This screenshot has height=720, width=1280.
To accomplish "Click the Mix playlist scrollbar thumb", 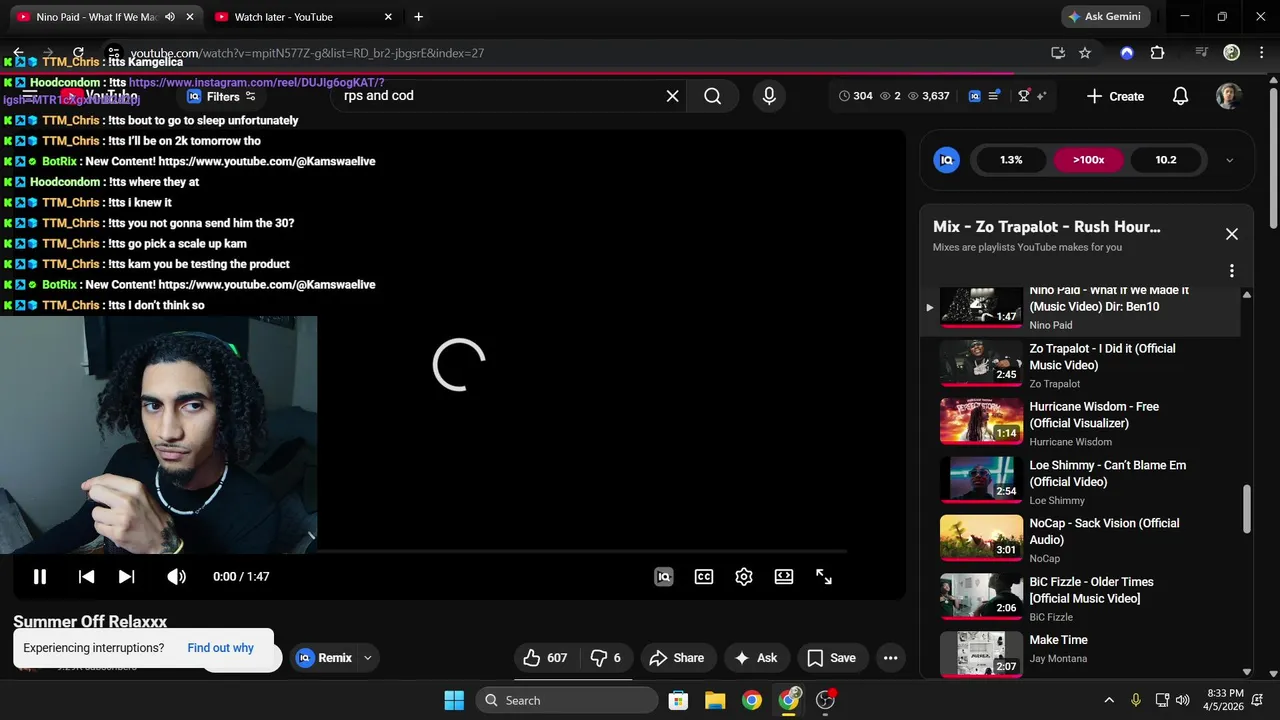I will coord(1247,510).
